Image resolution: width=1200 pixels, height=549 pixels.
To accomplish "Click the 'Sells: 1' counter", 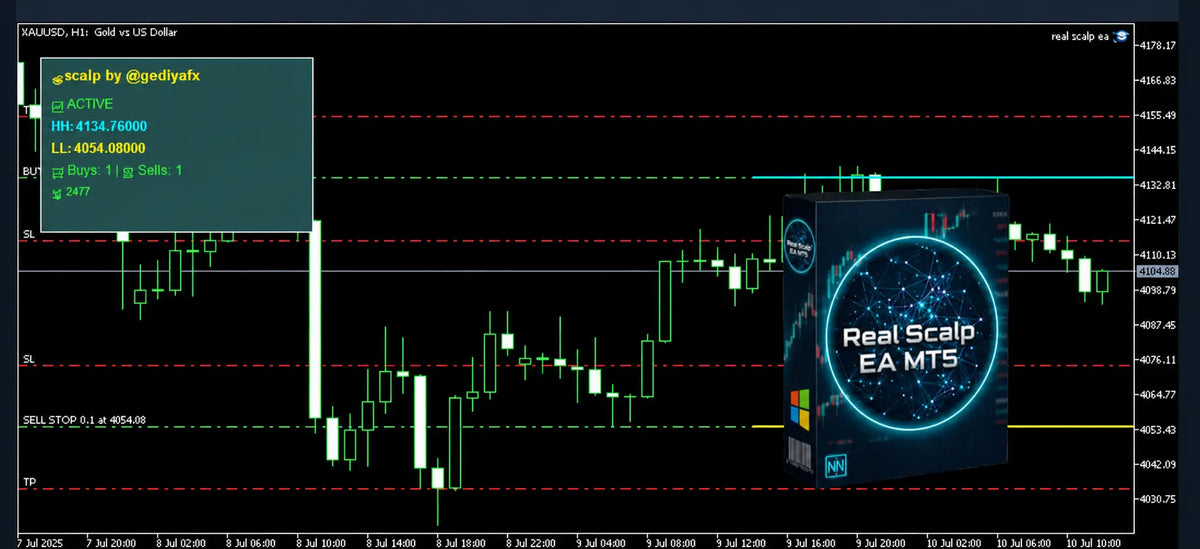I will 160,171.
